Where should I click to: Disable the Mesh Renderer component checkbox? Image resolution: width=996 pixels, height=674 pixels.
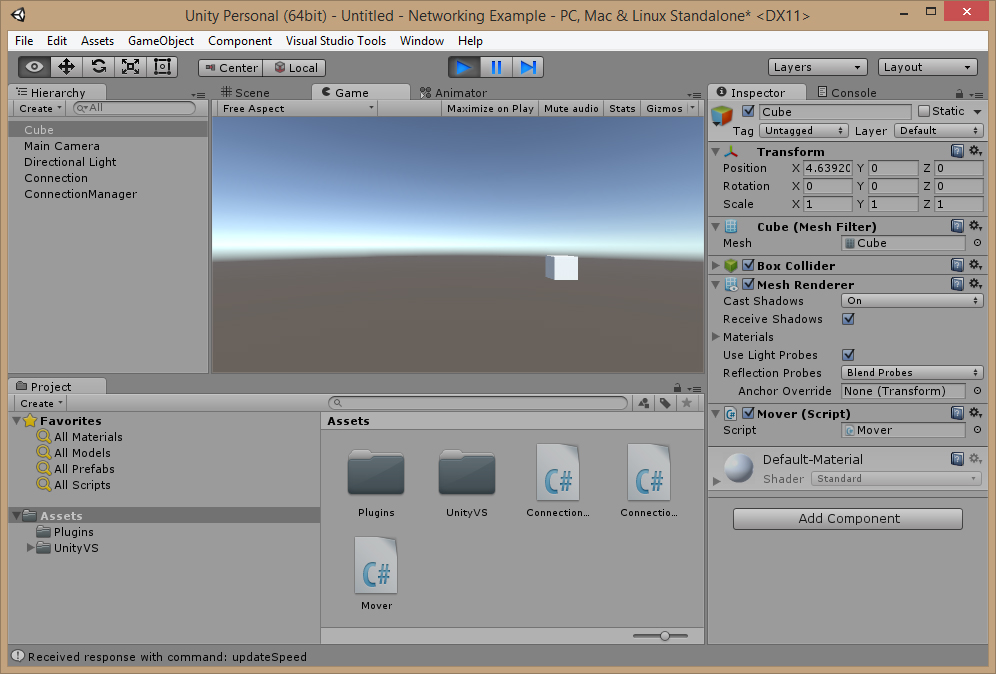(748, 284)
